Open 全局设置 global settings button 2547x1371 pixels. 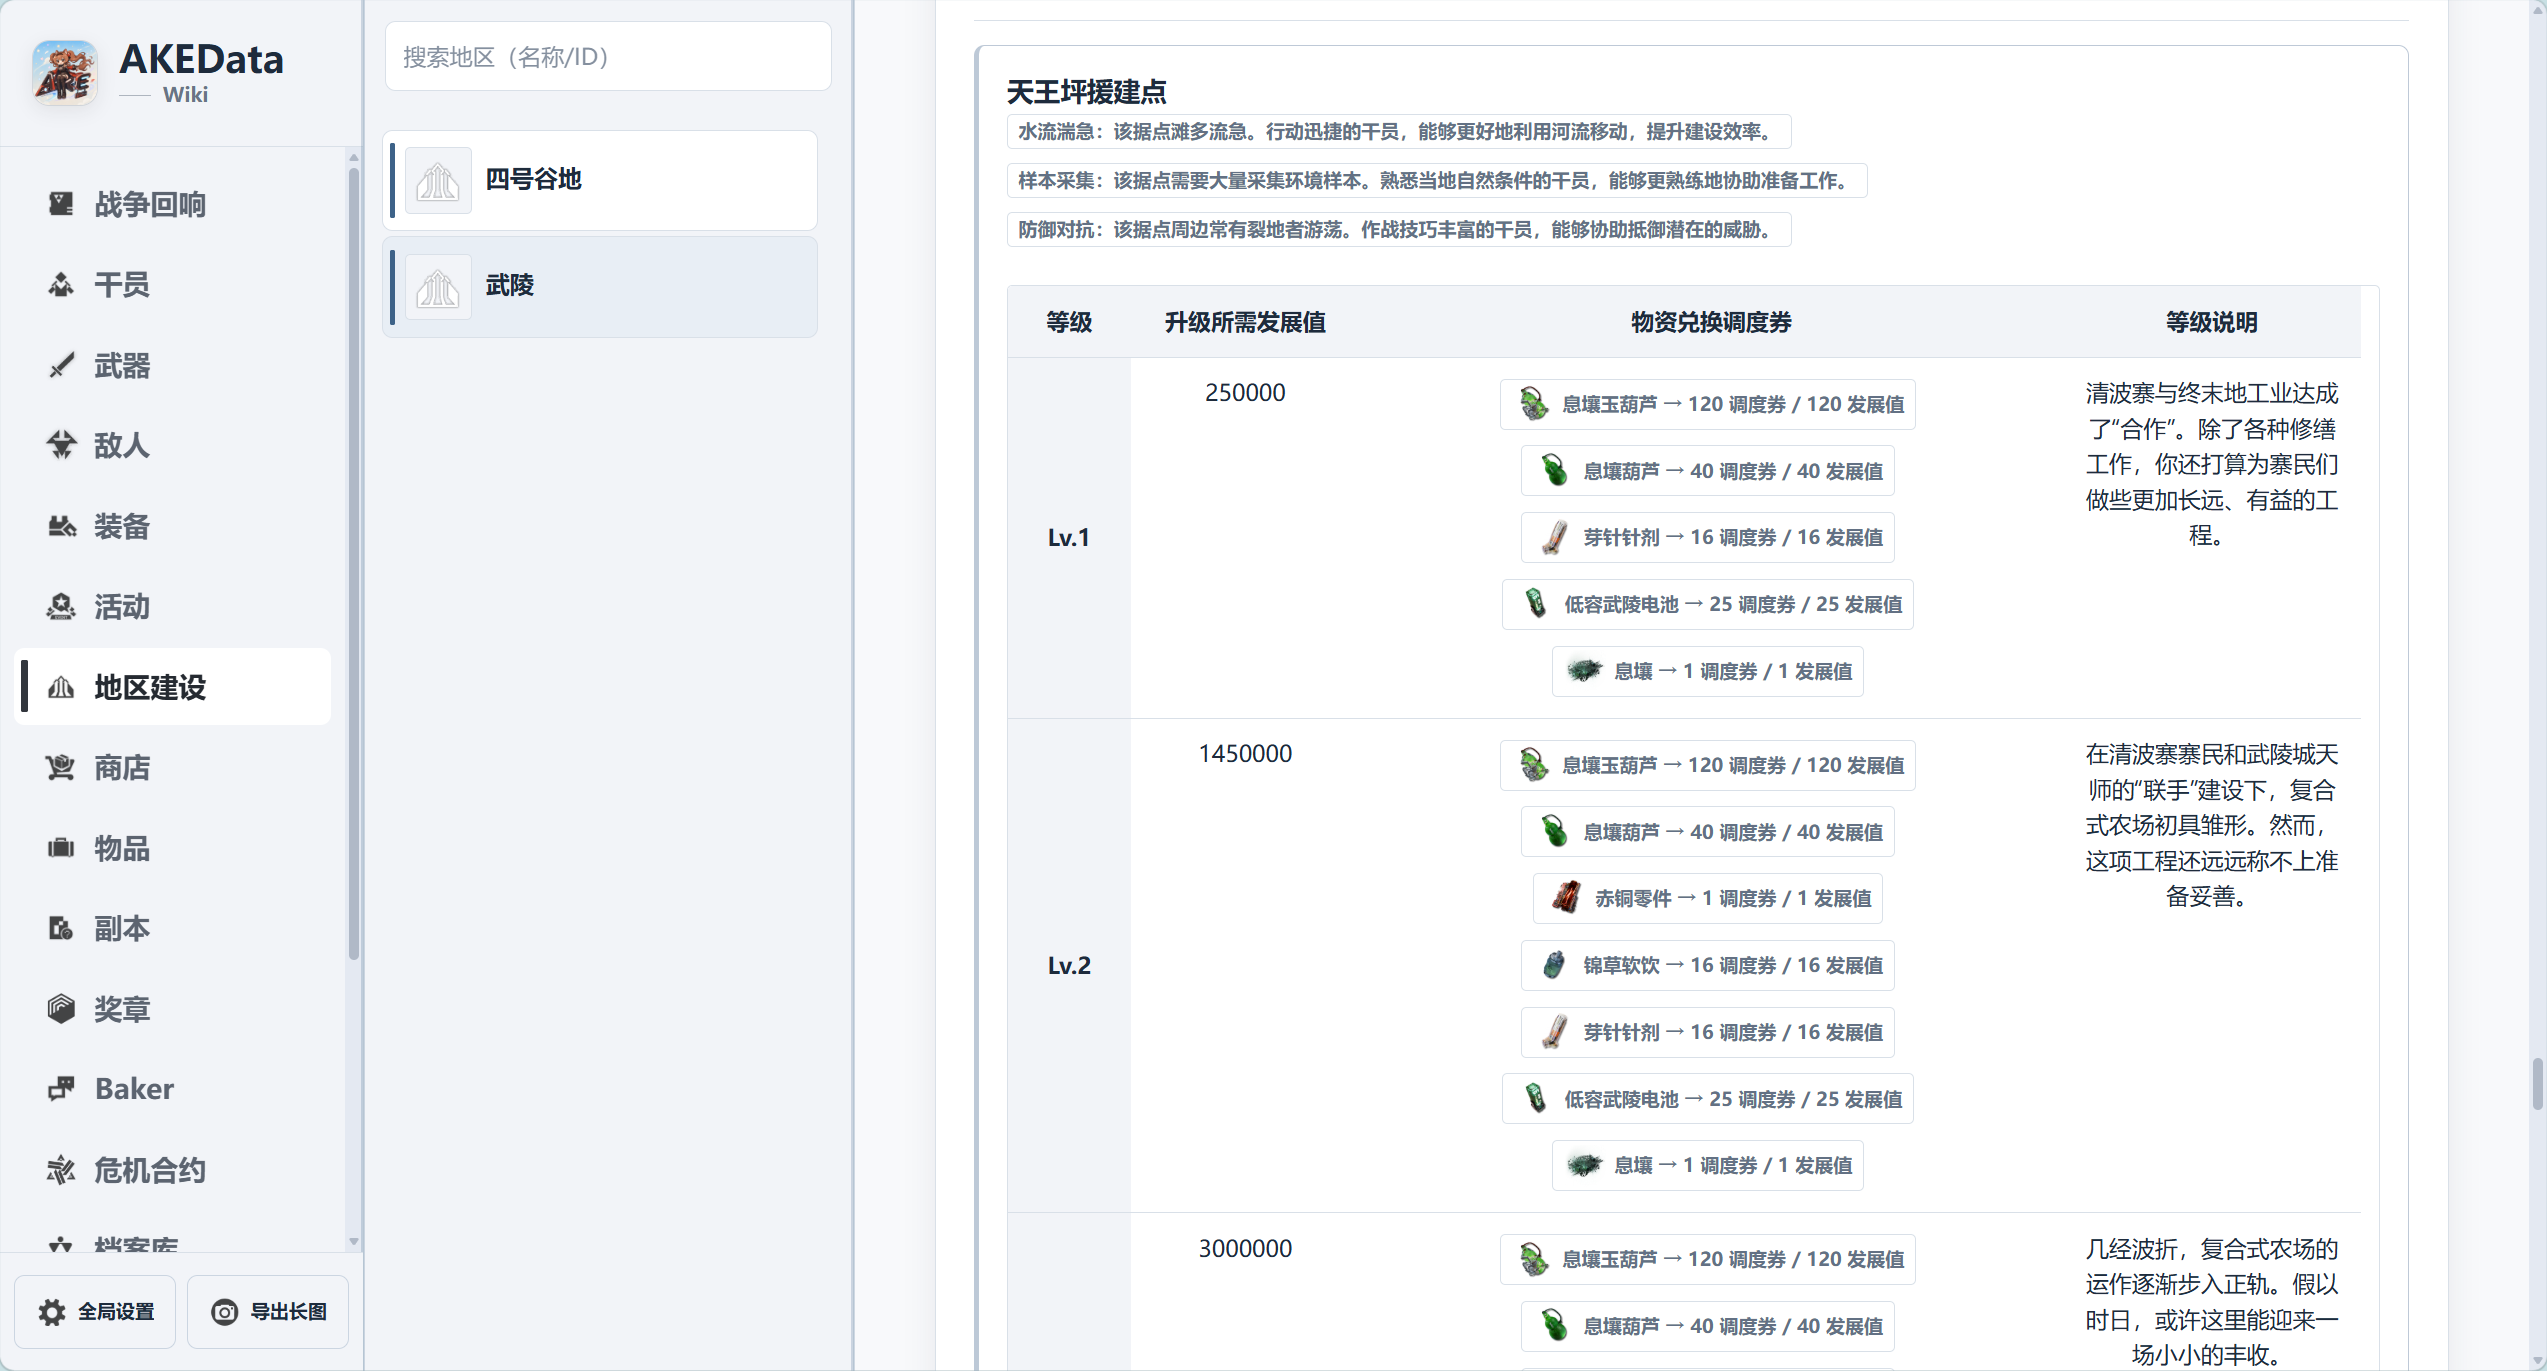[x=95, y=1312]
